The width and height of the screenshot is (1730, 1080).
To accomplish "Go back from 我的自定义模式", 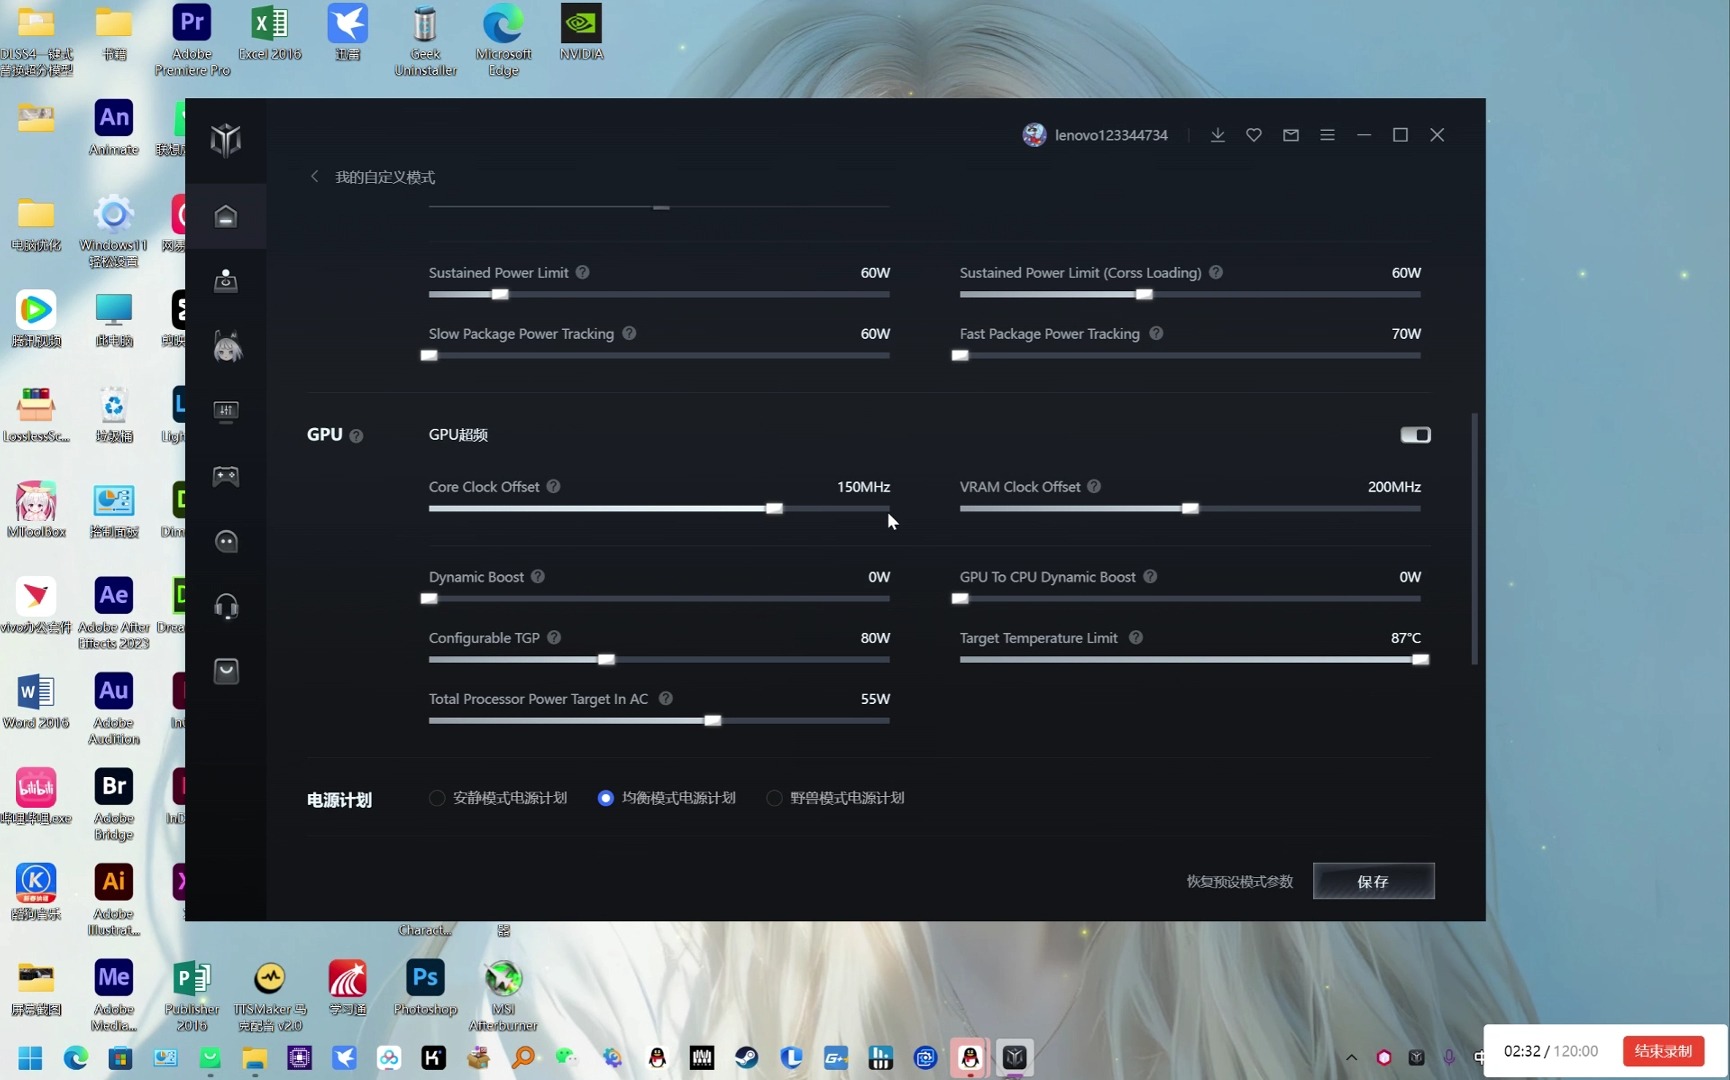I will (314, 177).
